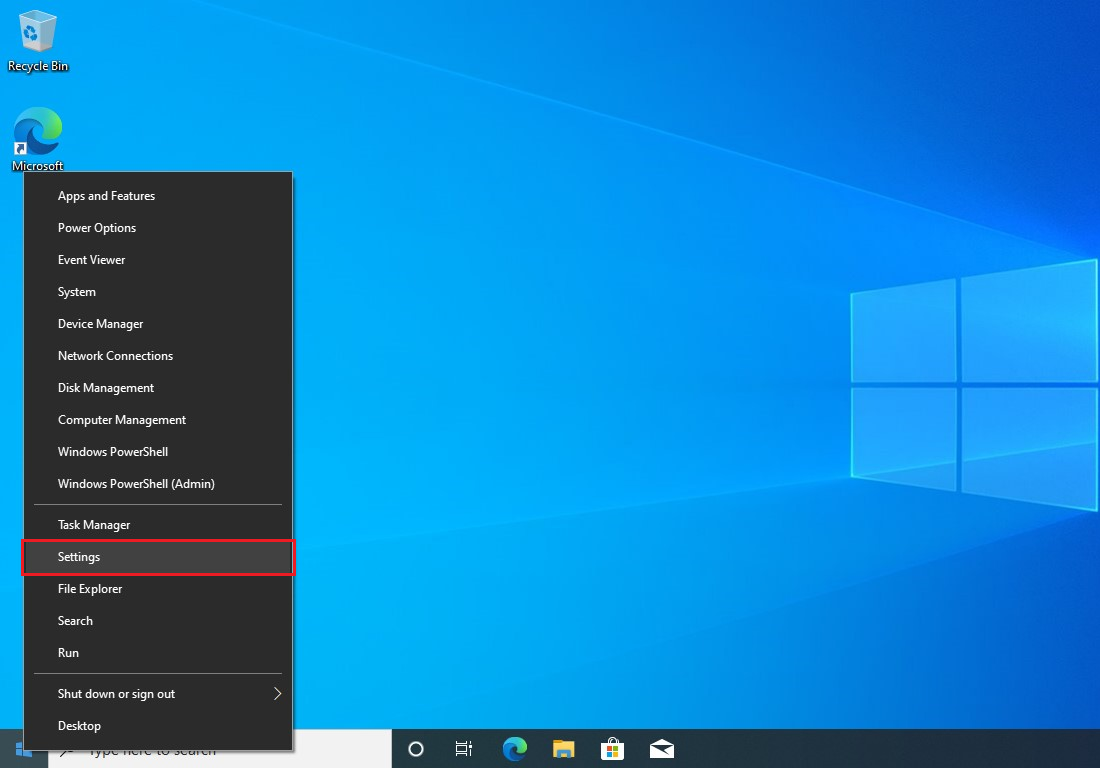Launch Event Viewer
The width and height of the screenshot is (1100, 768).
pos(158,260)
